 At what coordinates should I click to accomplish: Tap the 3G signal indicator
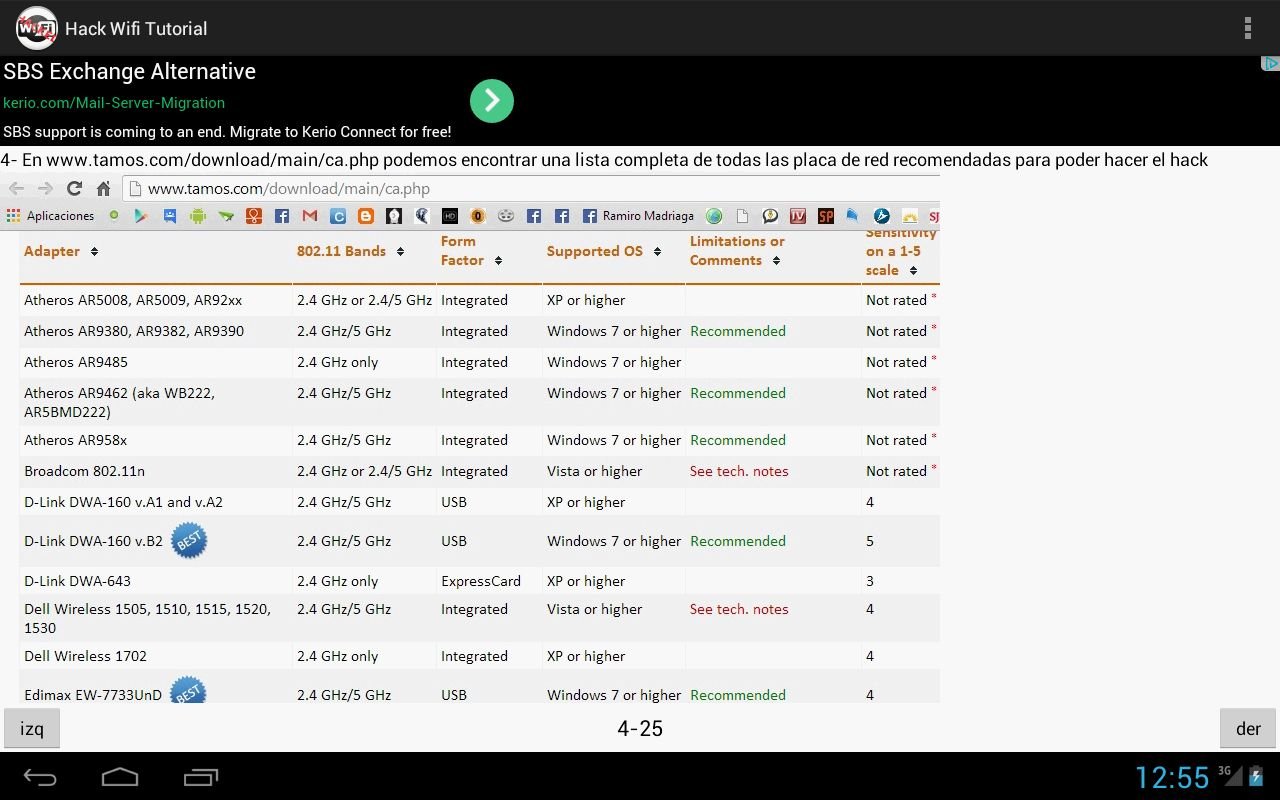point(1230,775)
